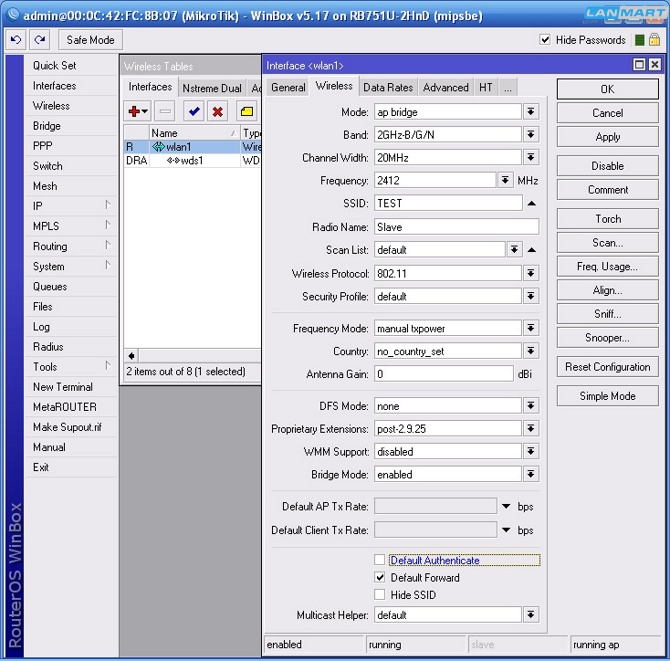Click the Redo arrow in top toolbar
This screenshot has height=661, width=670.
[x=39, y=40]
